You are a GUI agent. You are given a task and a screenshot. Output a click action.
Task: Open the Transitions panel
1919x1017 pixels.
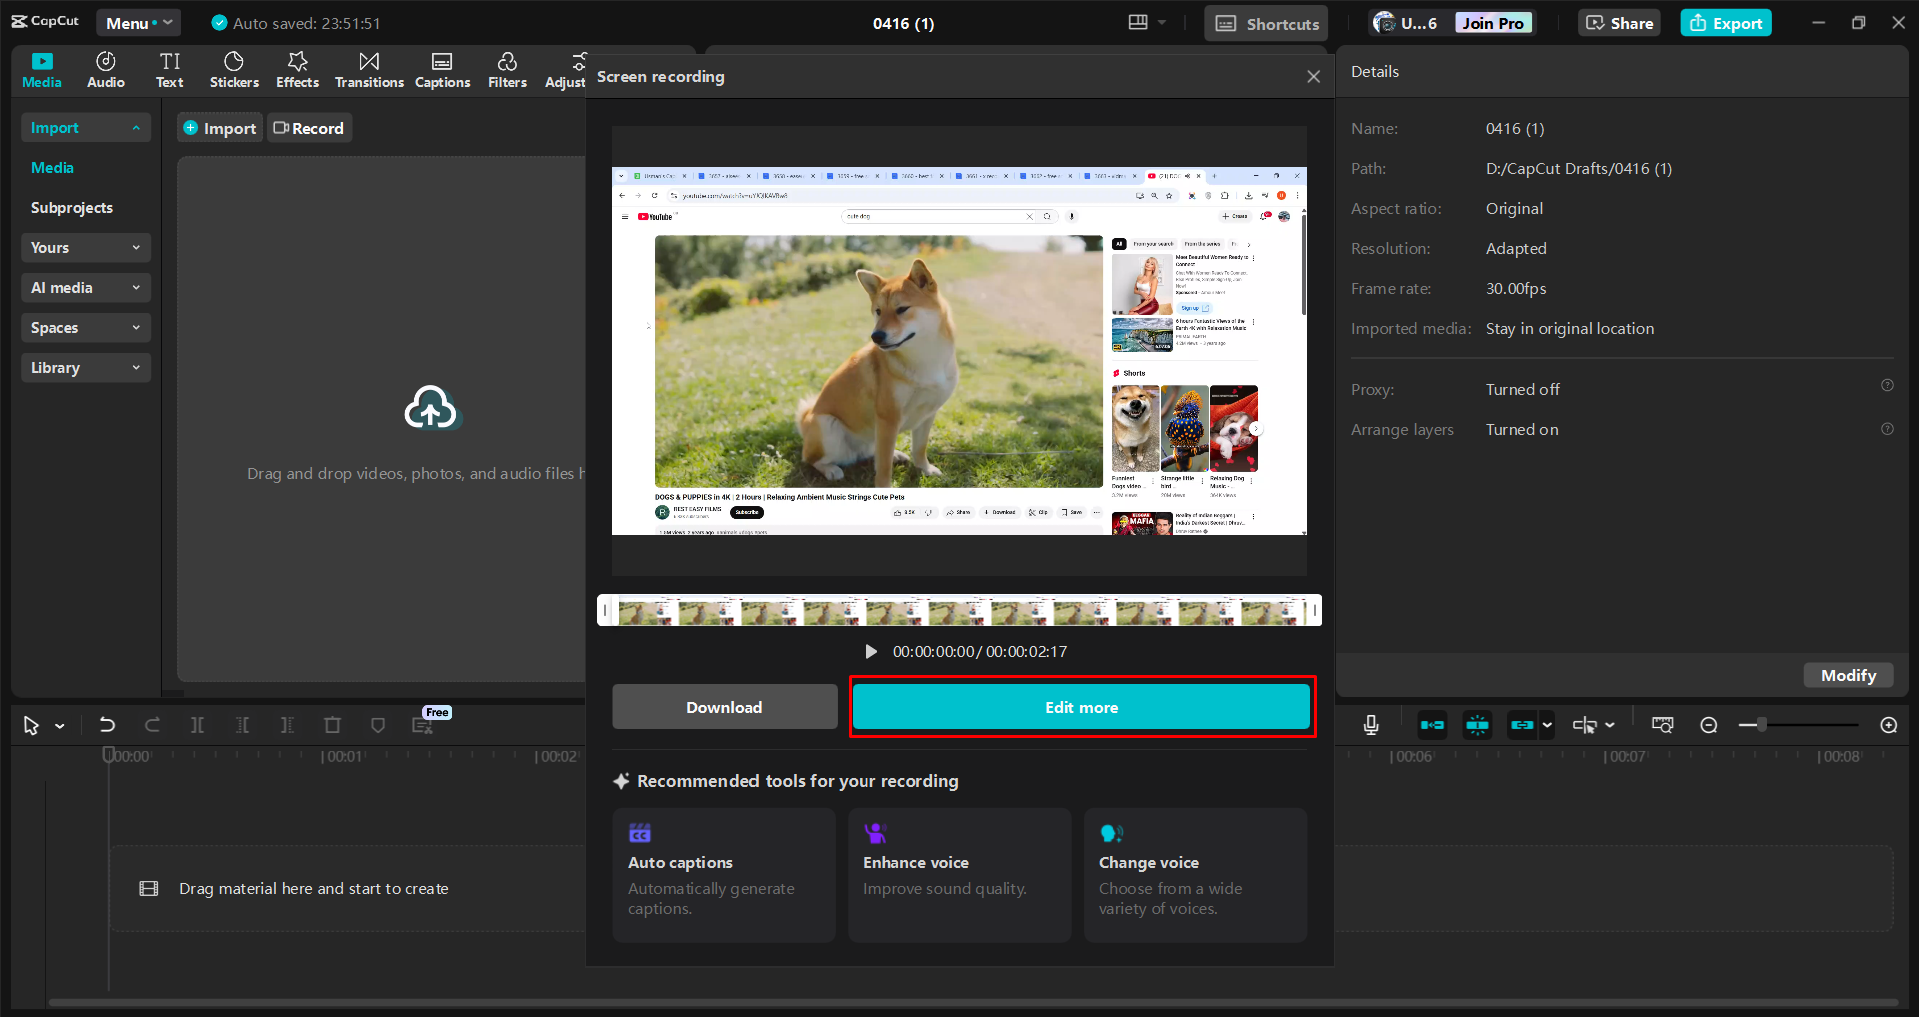click(x=368, y=69)
